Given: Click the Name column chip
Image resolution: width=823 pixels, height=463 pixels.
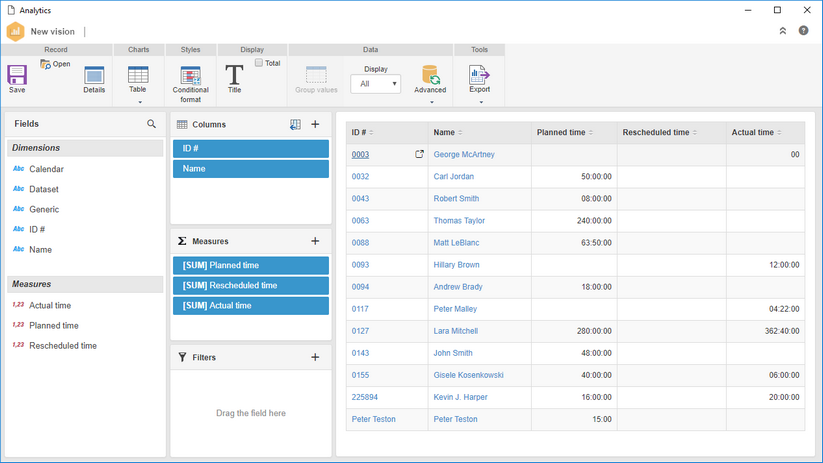Looking at the screenshot, I should (x=251, y=169).
